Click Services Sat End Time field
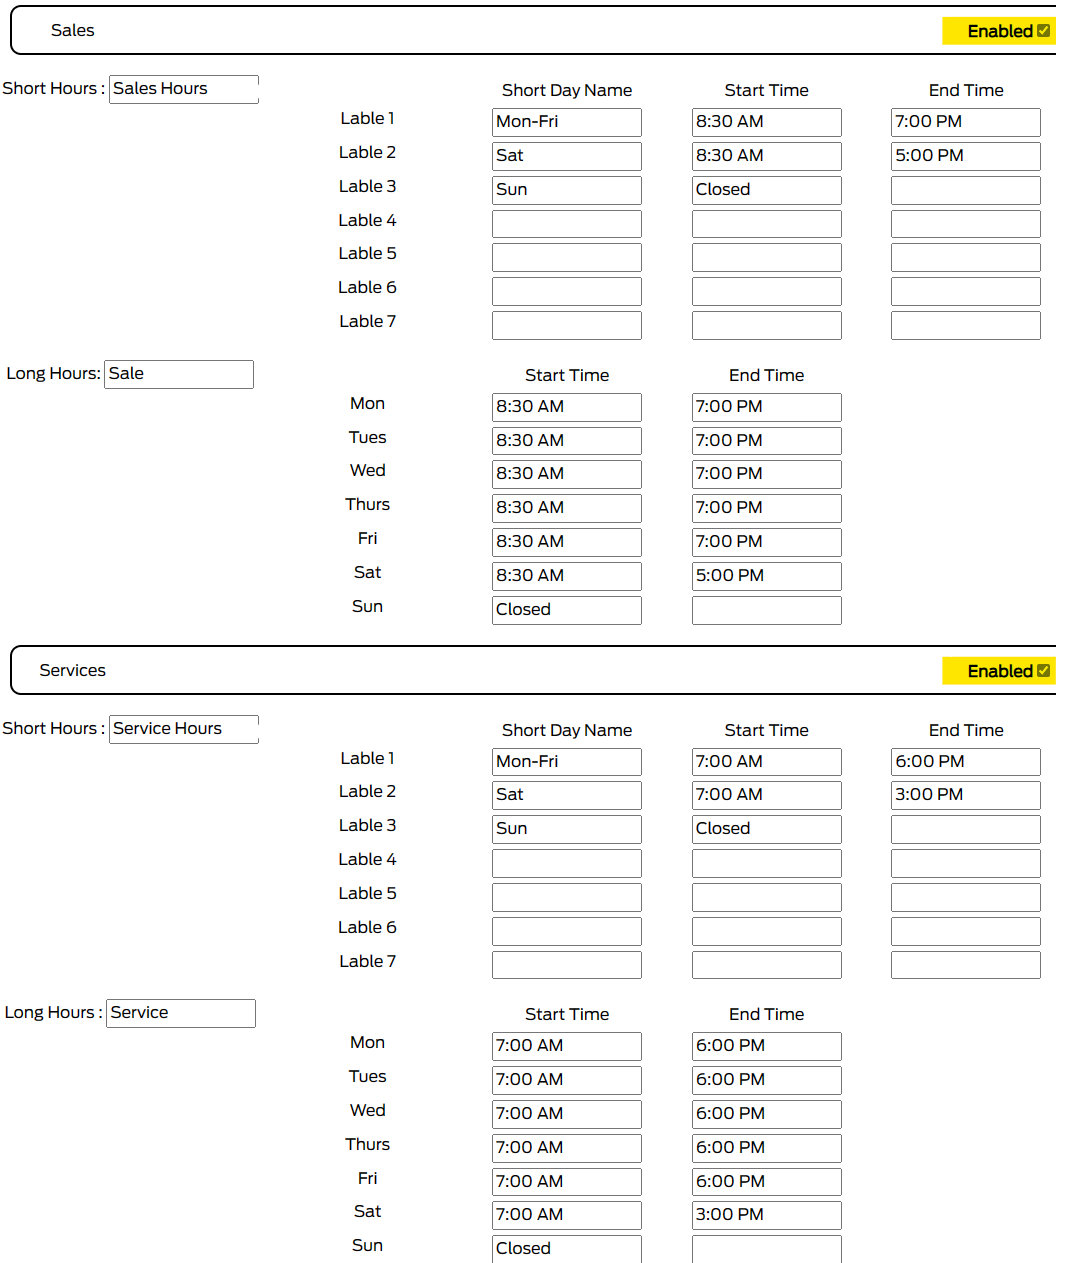The image size is (1065, 1263). [767, 1215]
